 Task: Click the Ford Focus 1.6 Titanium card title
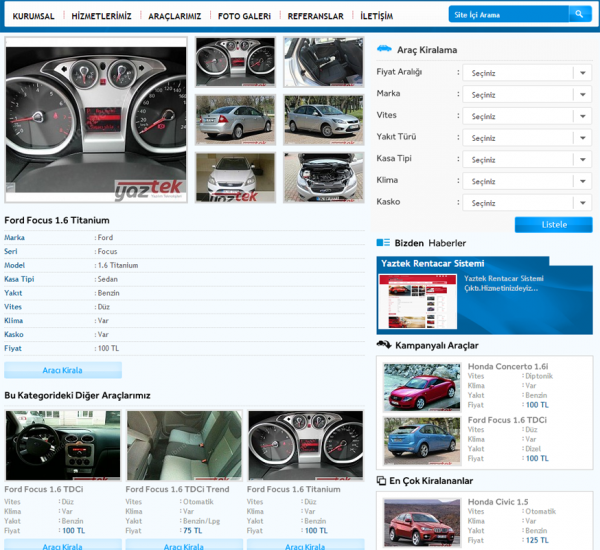293,489
